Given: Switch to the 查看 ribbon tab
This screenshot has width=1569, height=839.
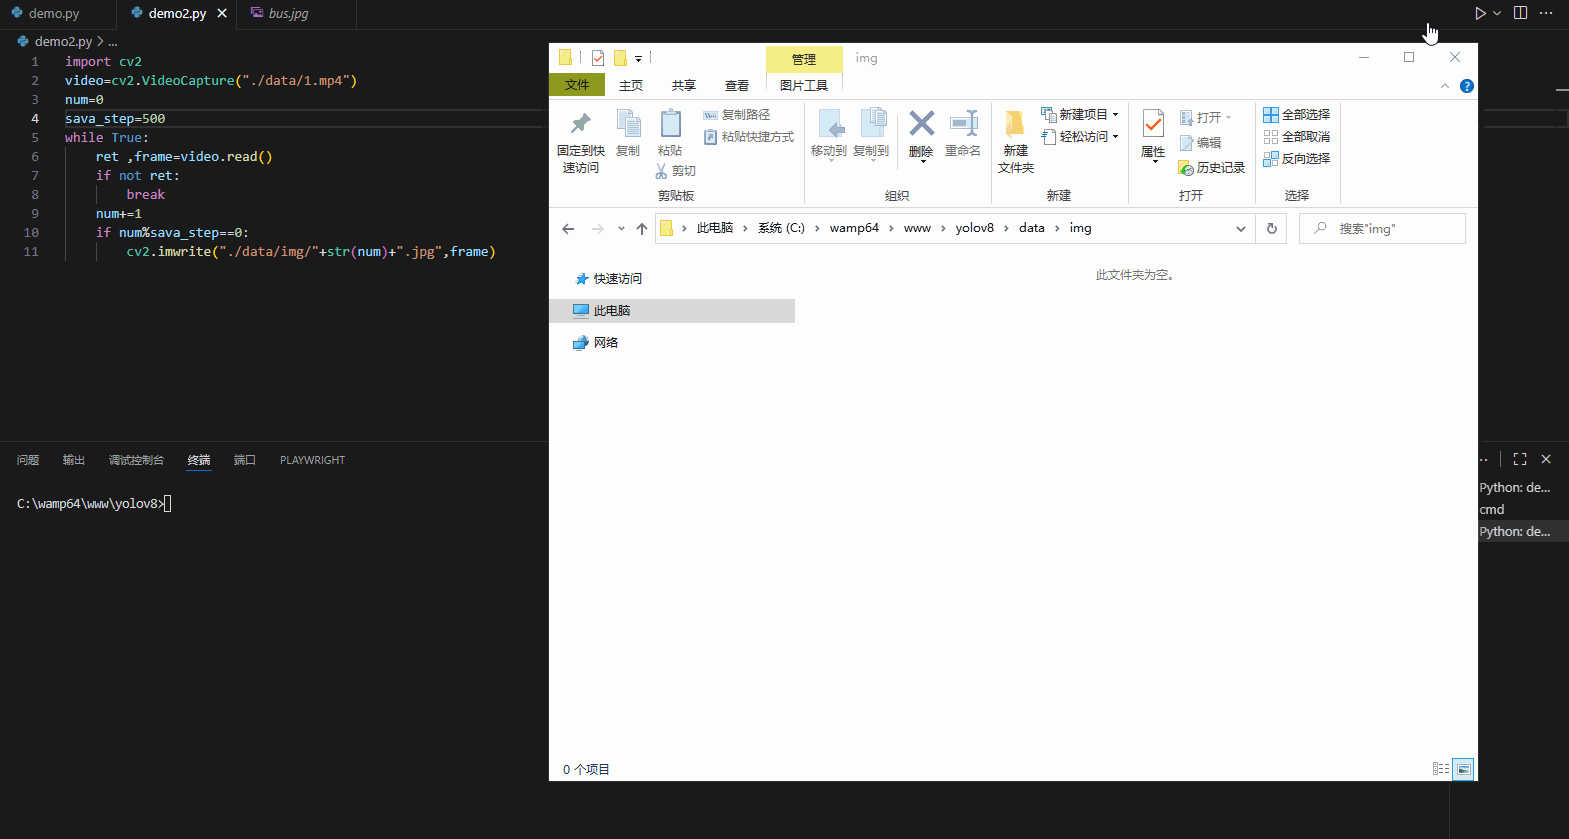Looking at the screenshot, I should (x=737, y=86).
